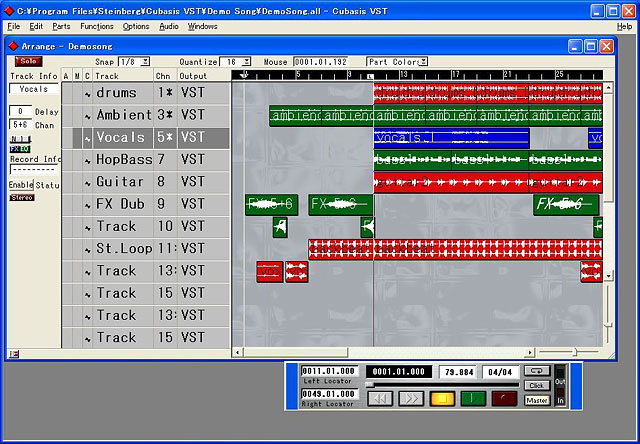Open the File menu
The image size is (640, 444).
13,27
